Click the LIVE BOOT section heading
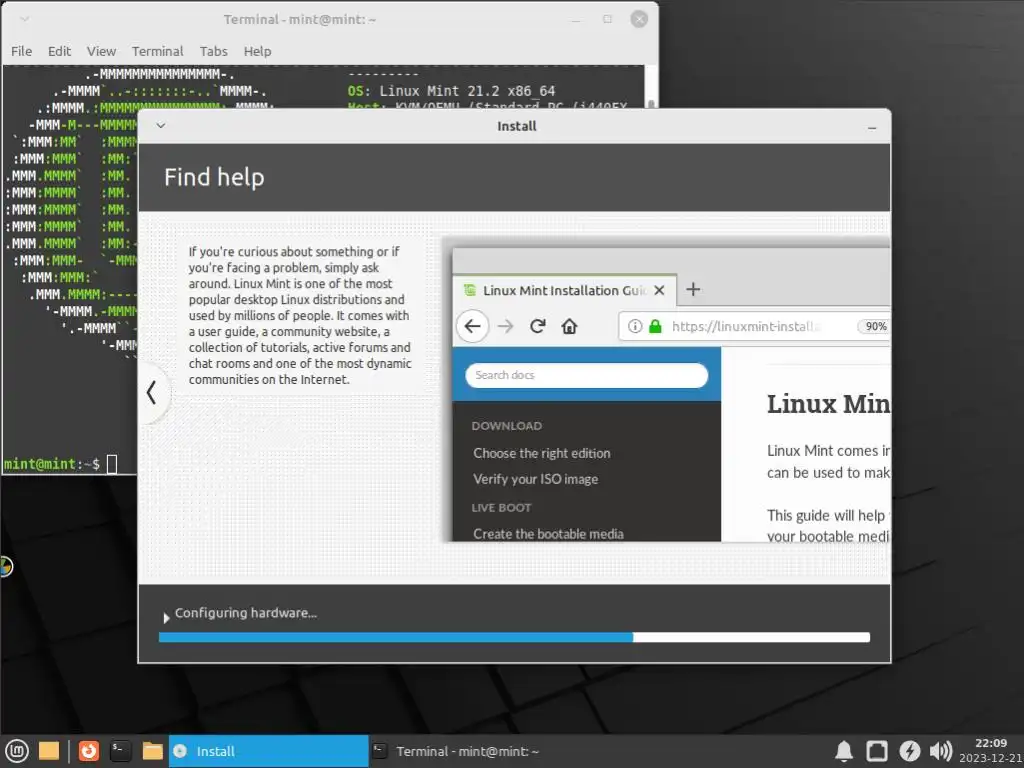This screenshot has height=768, width=1024. pos(501,507)
